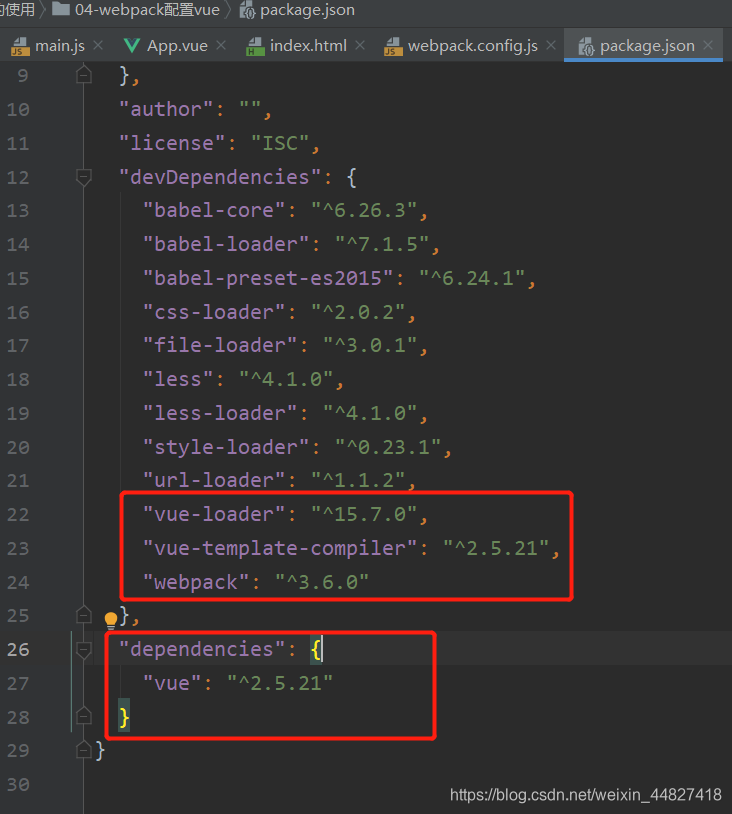The image size is (732, 814).
Task: Open 04-webpack配置vue breadcrumb folder
Action: pyautogui.click(x=136, y=10)
